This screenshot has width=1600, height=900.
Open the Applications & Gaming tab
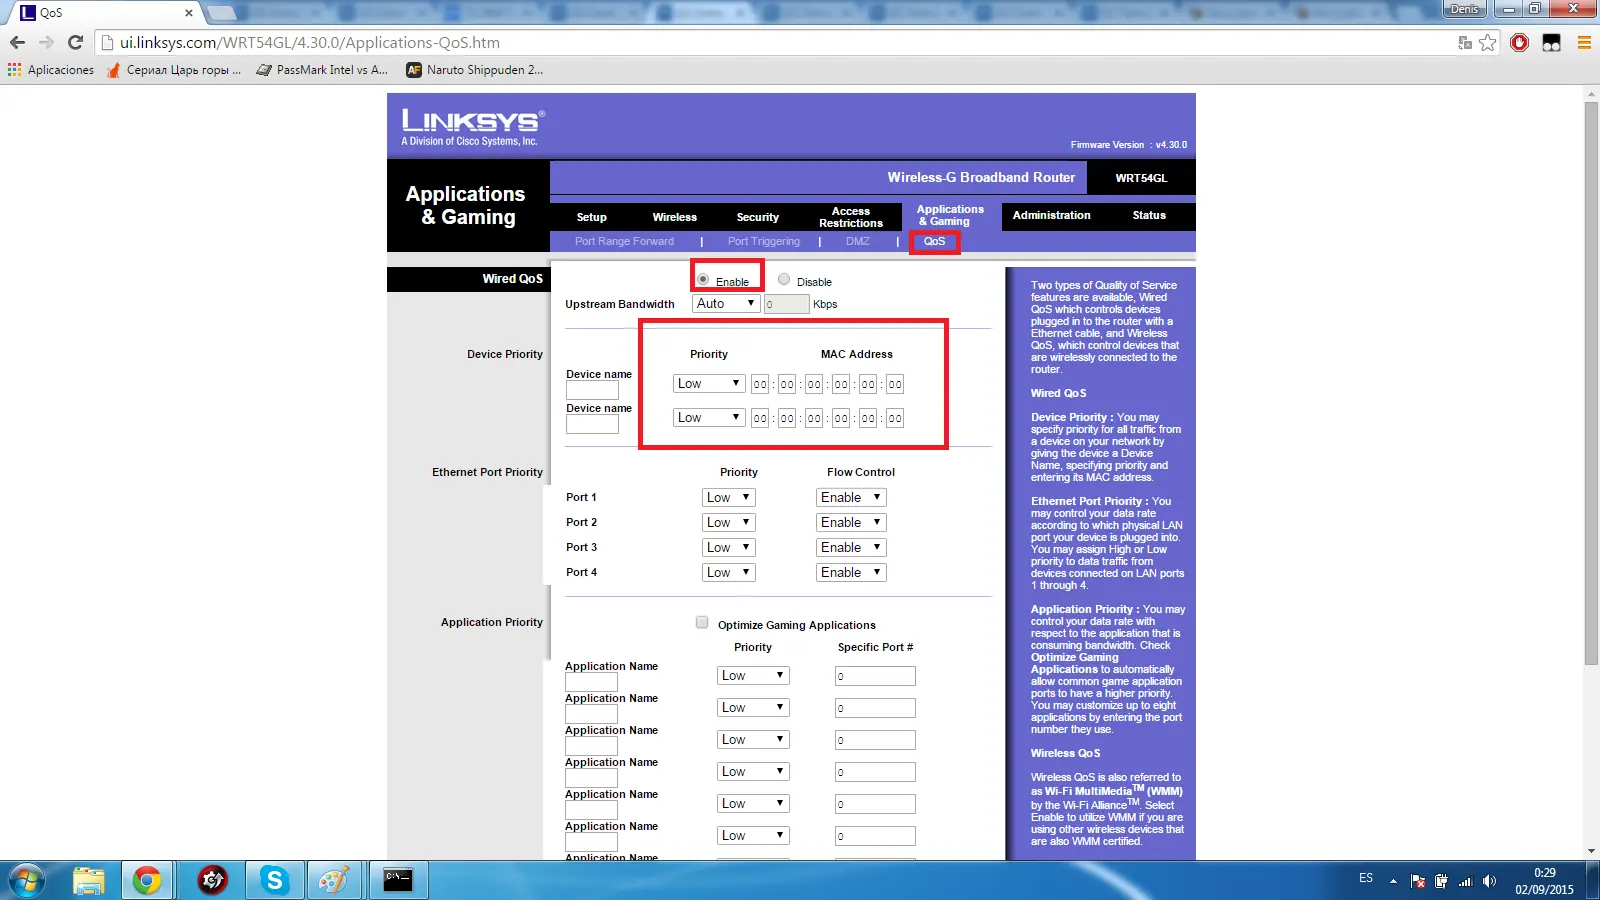(950, 215)
